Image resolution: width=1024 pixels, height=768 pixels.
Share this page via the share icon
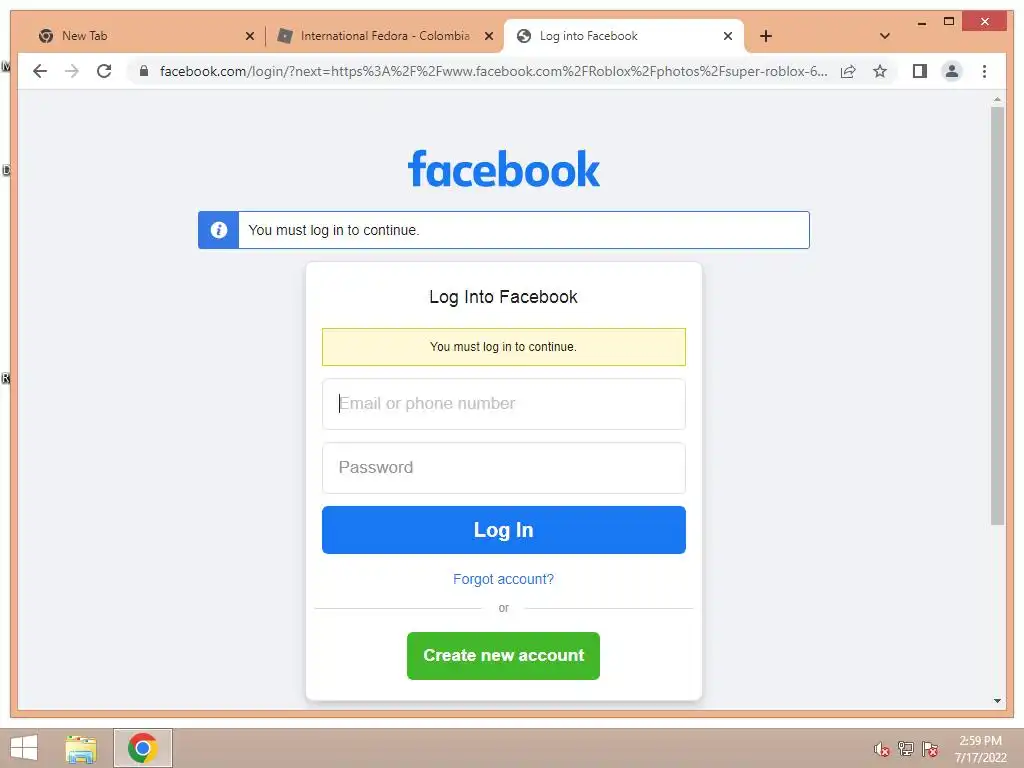click(848, 71)
